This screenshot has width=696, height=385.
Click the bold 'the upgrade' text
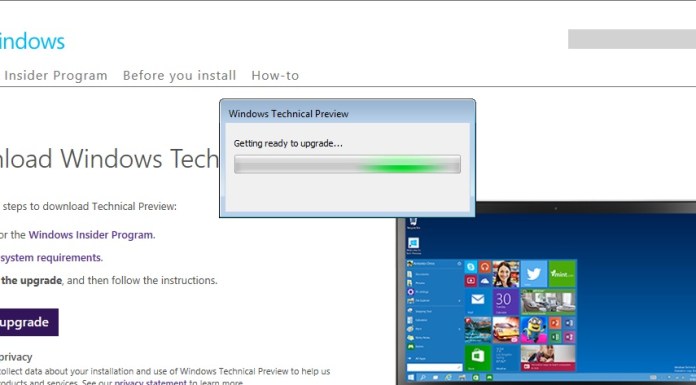click(32, 281)
